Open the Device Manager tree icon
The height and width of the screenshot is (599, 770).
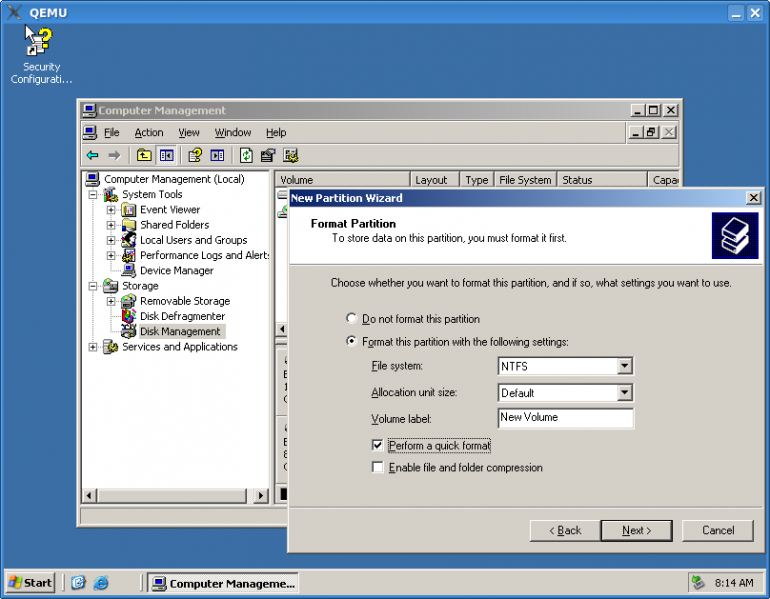[x=128, y=271]
